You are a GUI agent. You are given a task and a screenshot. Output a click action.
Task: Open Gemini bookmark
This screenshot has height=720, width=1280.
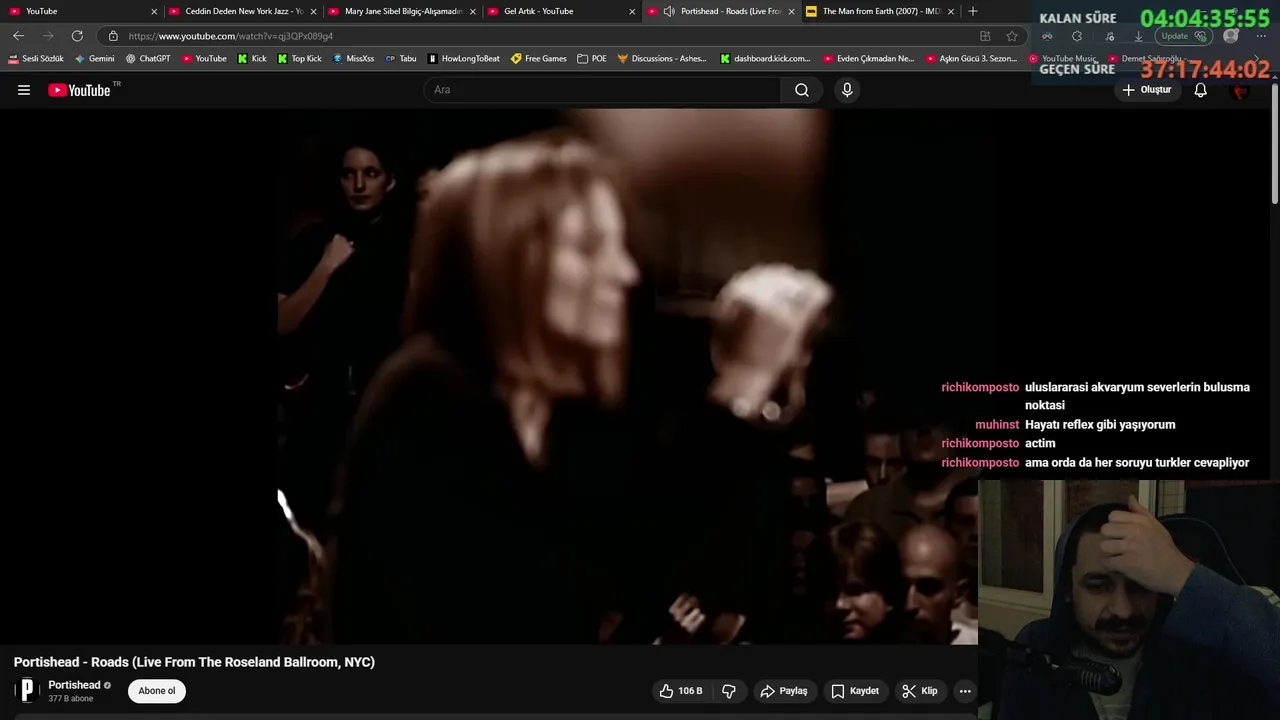[95, 58]
